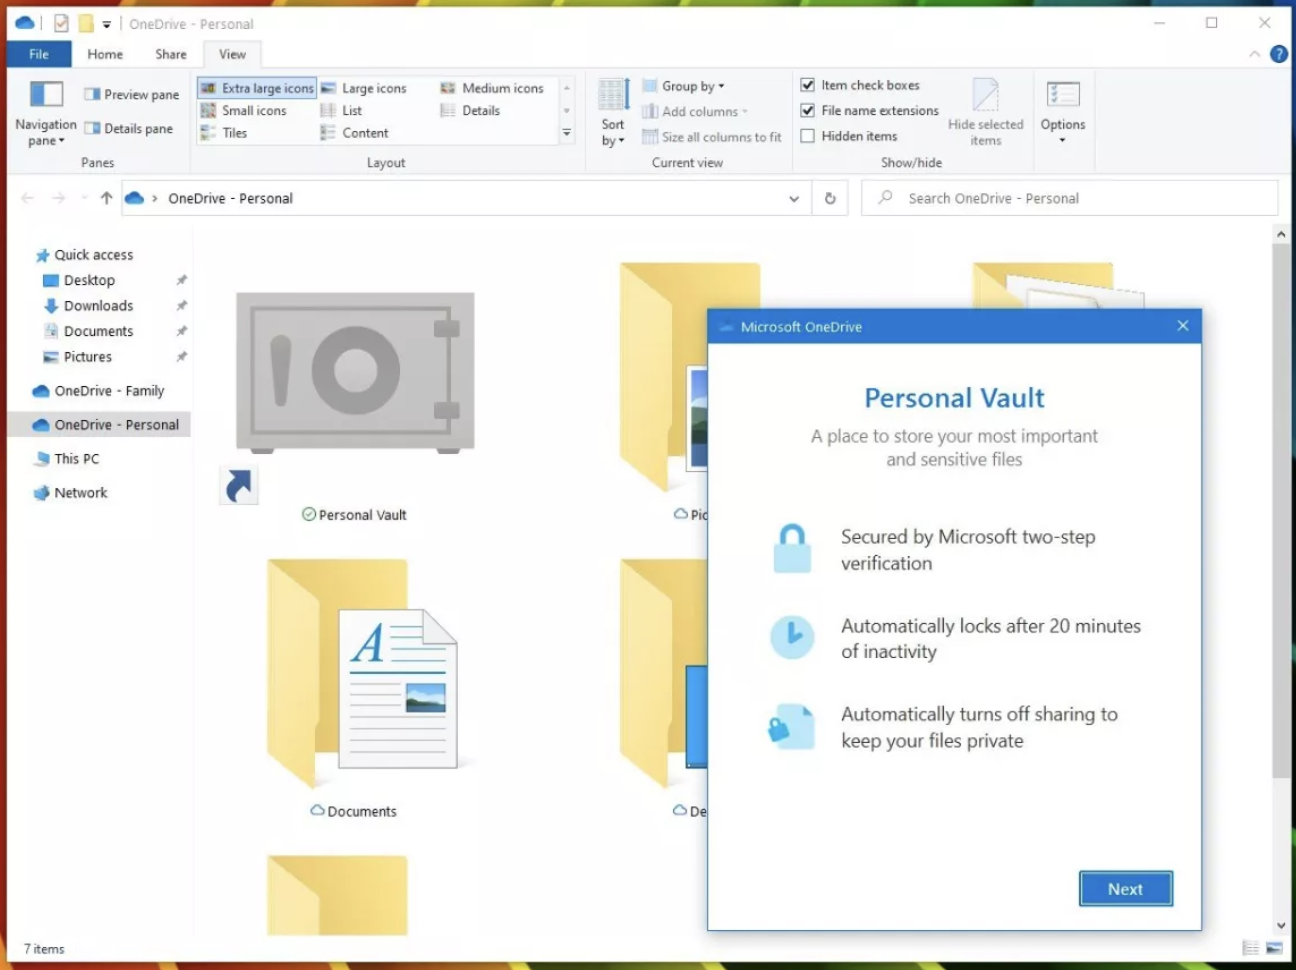Select Large icons layout
1296x970 pixels.
point(363,88)
